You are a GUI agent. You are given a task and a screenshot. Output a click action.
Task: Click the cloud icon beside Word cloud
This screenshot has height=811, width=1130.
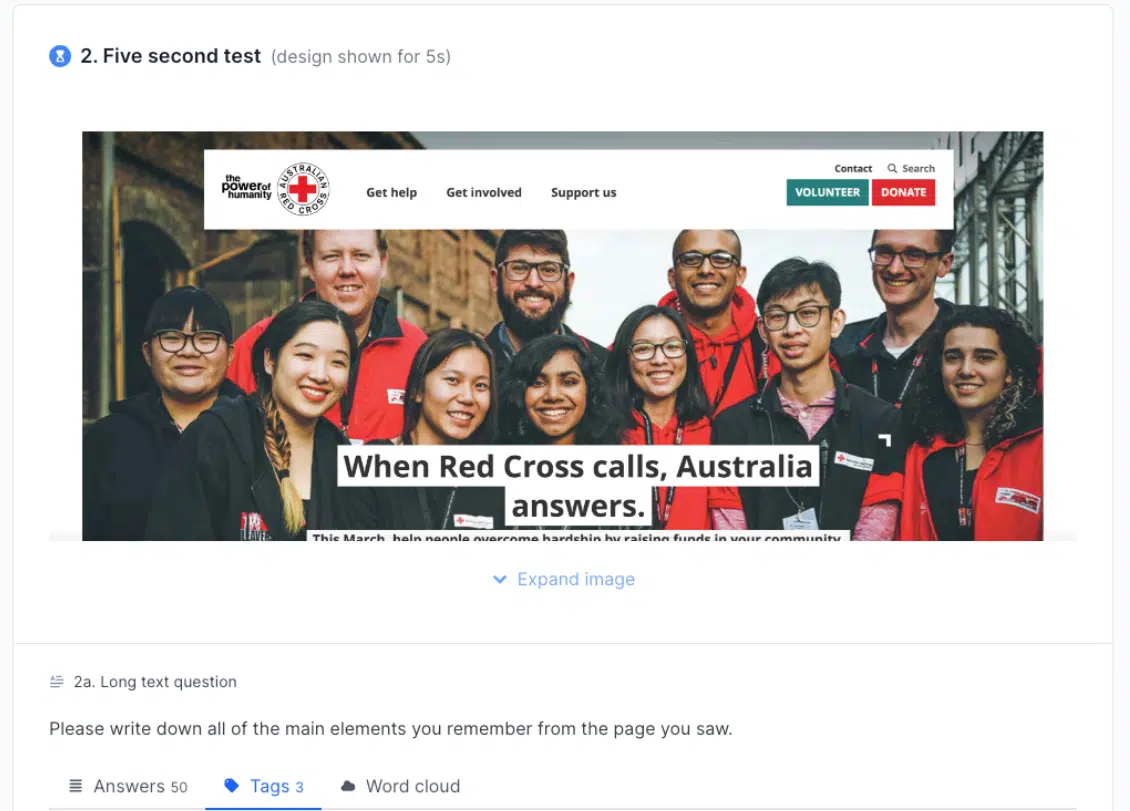348,786
